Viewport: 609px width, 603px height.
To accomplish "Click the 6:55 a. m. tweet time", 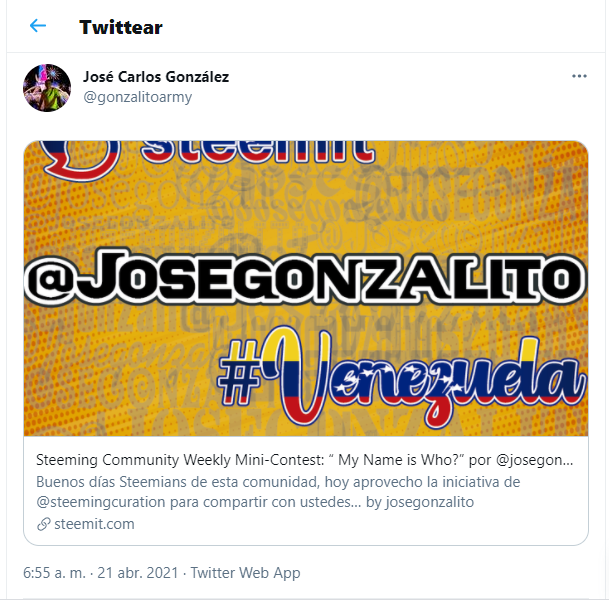I will [x=54, y=573].
